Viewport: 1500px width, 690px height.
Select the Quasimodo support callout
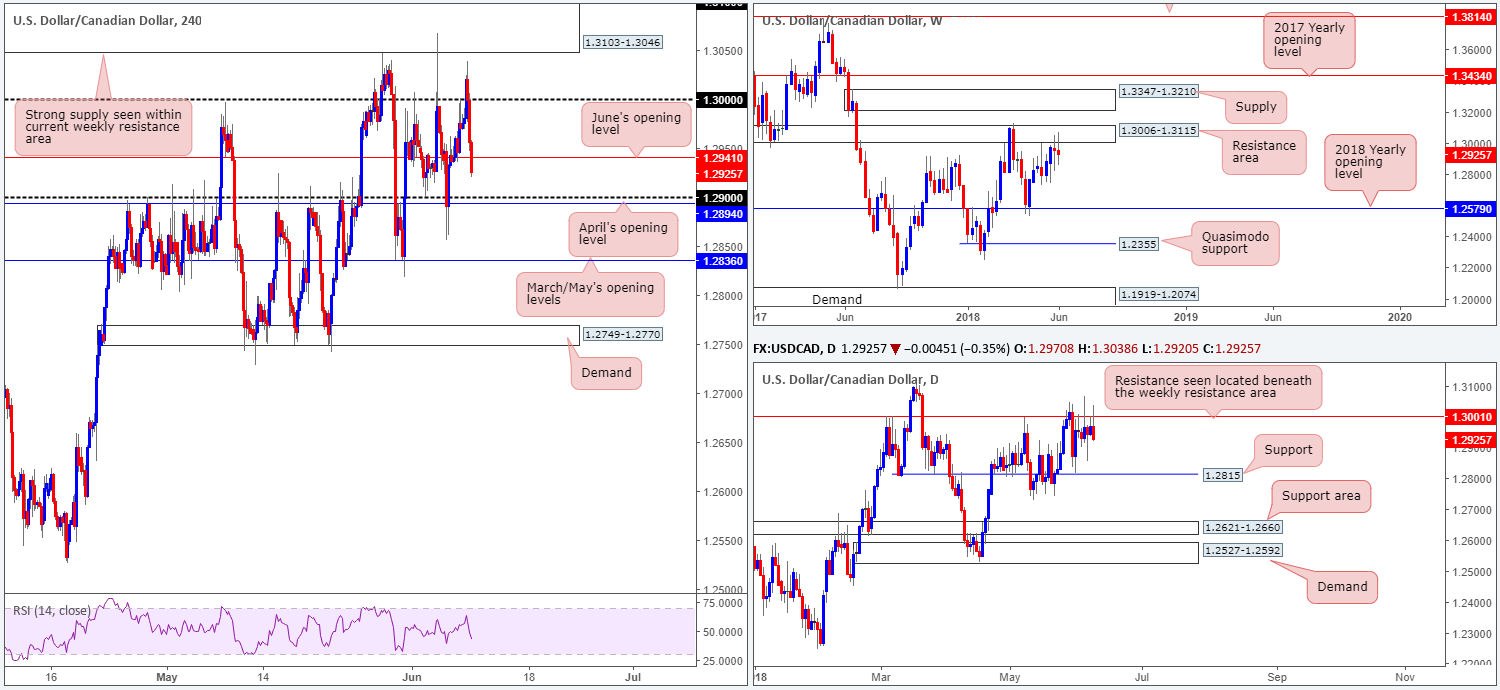[1235, 242]
